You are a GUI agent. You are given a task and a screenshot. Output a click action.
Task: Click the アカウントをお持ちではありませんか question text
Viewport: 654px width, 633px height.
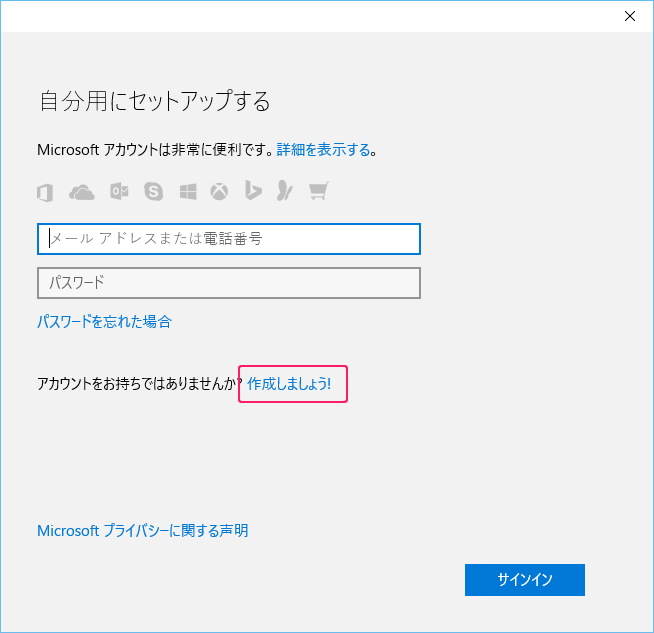[x=139, y=384]
